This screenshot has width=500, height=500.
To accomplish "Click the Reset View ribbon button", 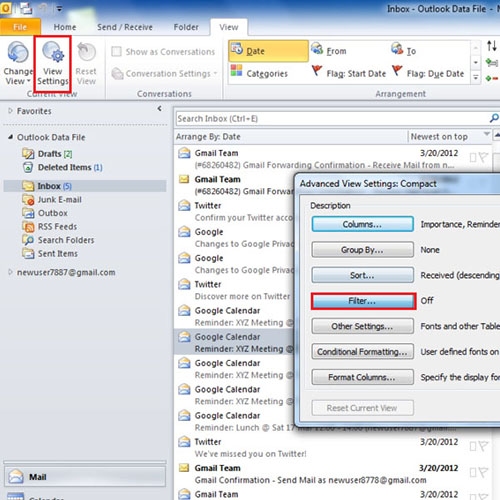I will point(86,63).
